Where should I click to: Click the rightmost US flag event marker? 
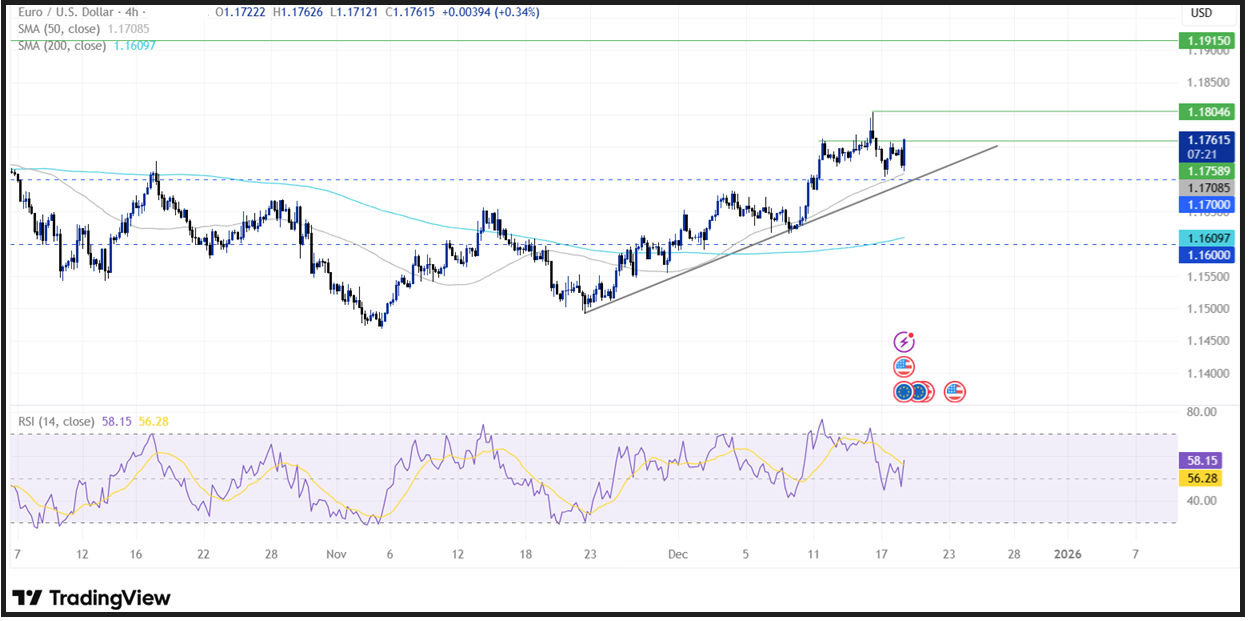click(955, 393)
